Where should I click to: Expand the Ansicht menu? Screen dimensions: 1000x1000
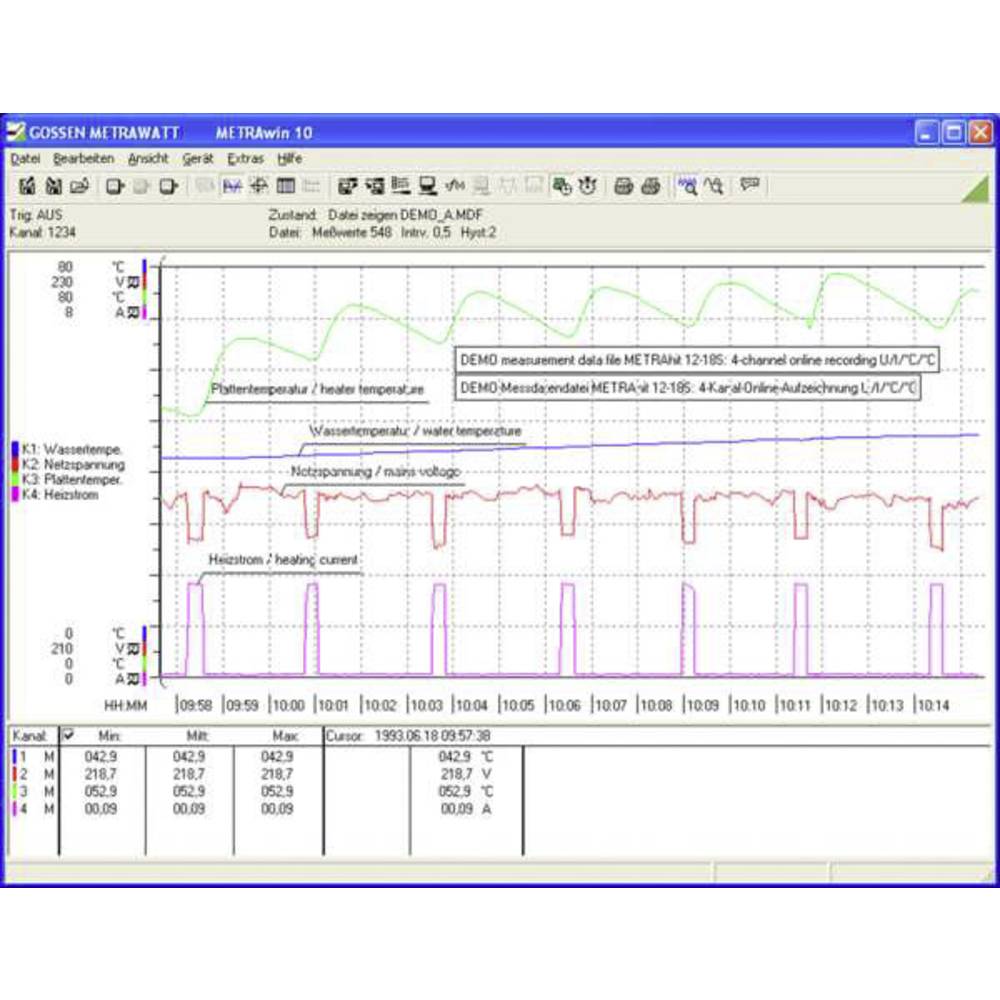click(148, 159)
